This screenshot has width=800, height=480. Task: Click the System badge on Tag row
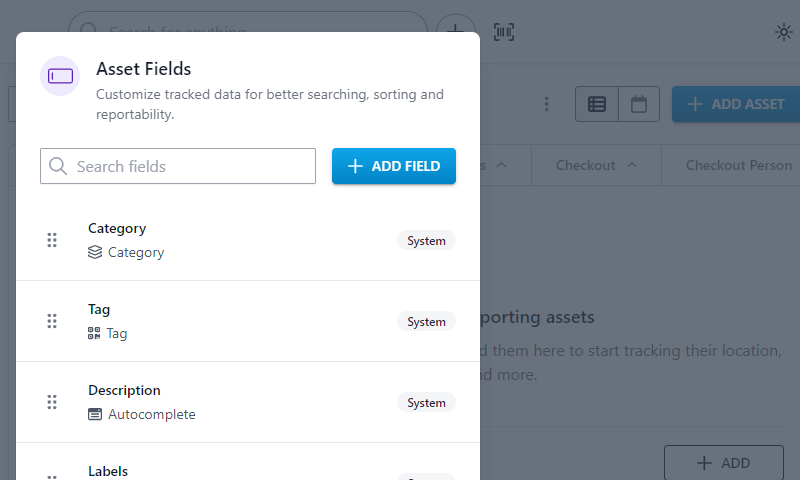click(426, 321)
